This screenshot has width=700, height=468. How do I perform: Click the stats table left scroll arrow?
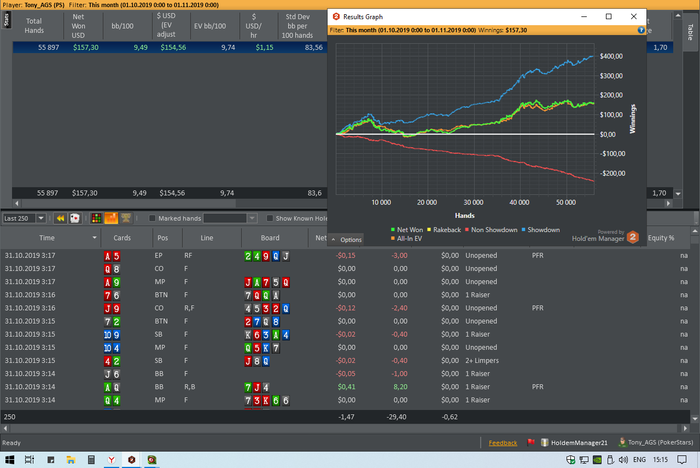[x=17, y=203]
